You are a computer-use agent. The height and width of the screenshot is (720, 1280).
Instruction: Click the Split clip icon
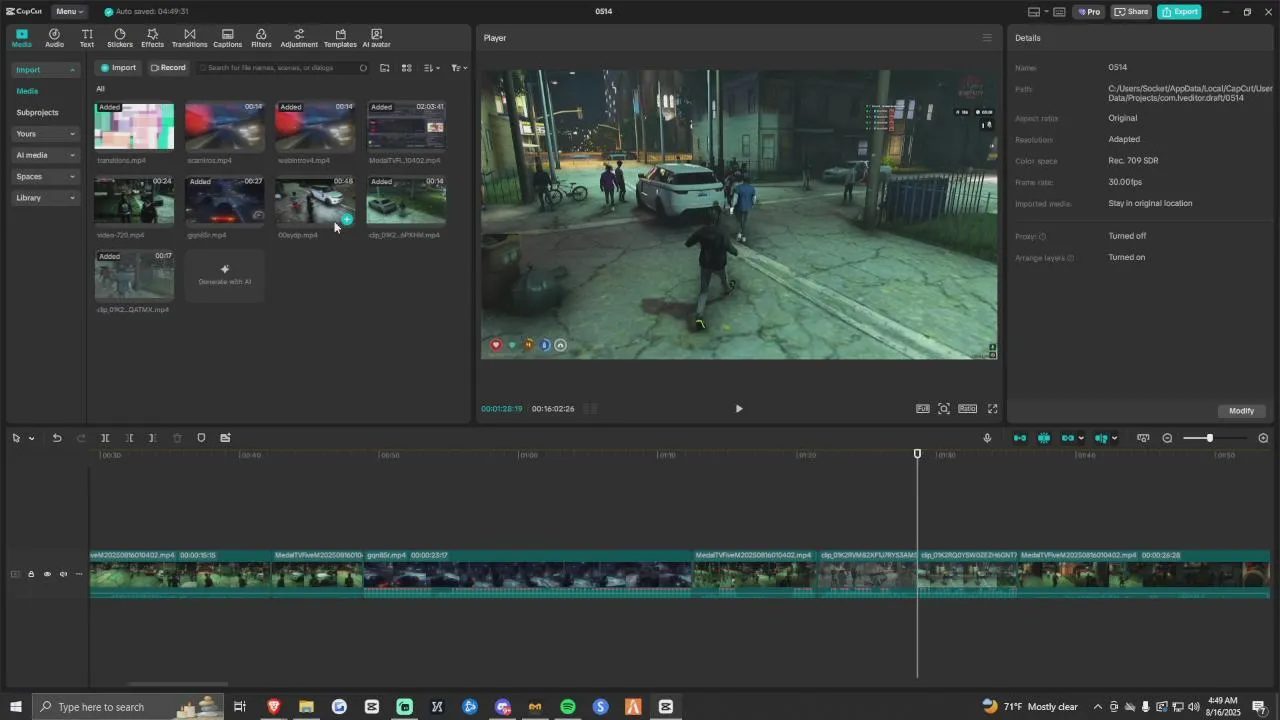[105, 438]
